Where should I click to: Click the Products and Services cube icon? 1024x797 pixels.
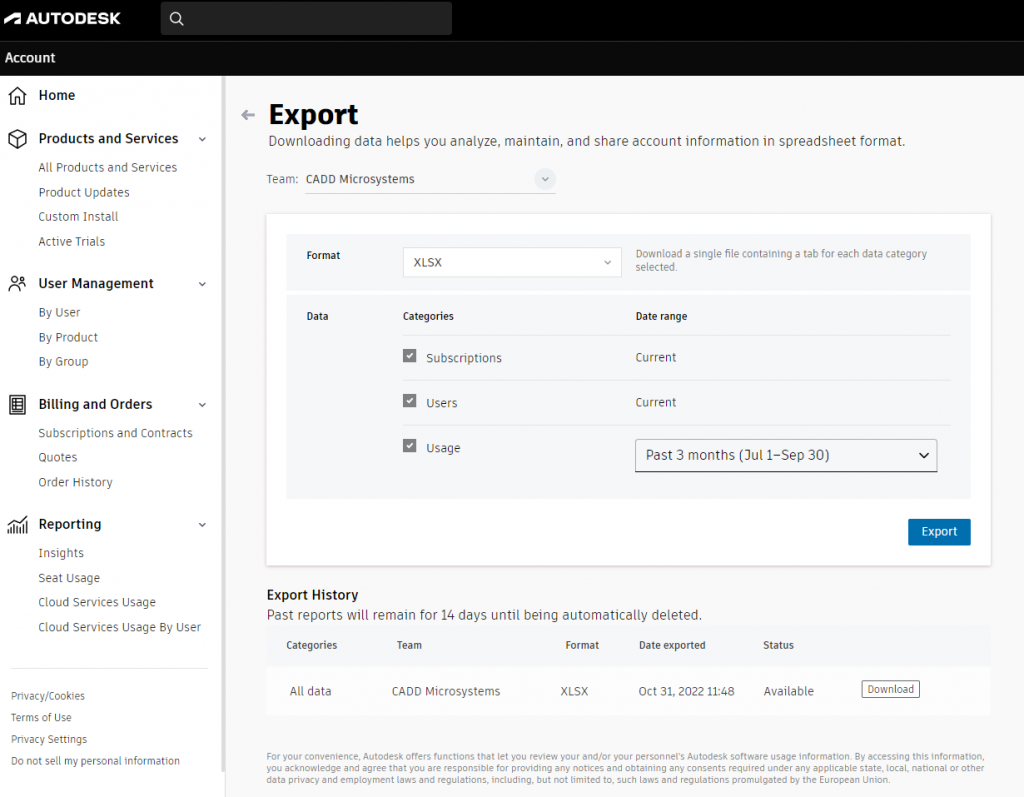pyautogui.click(x=18, y=139)
